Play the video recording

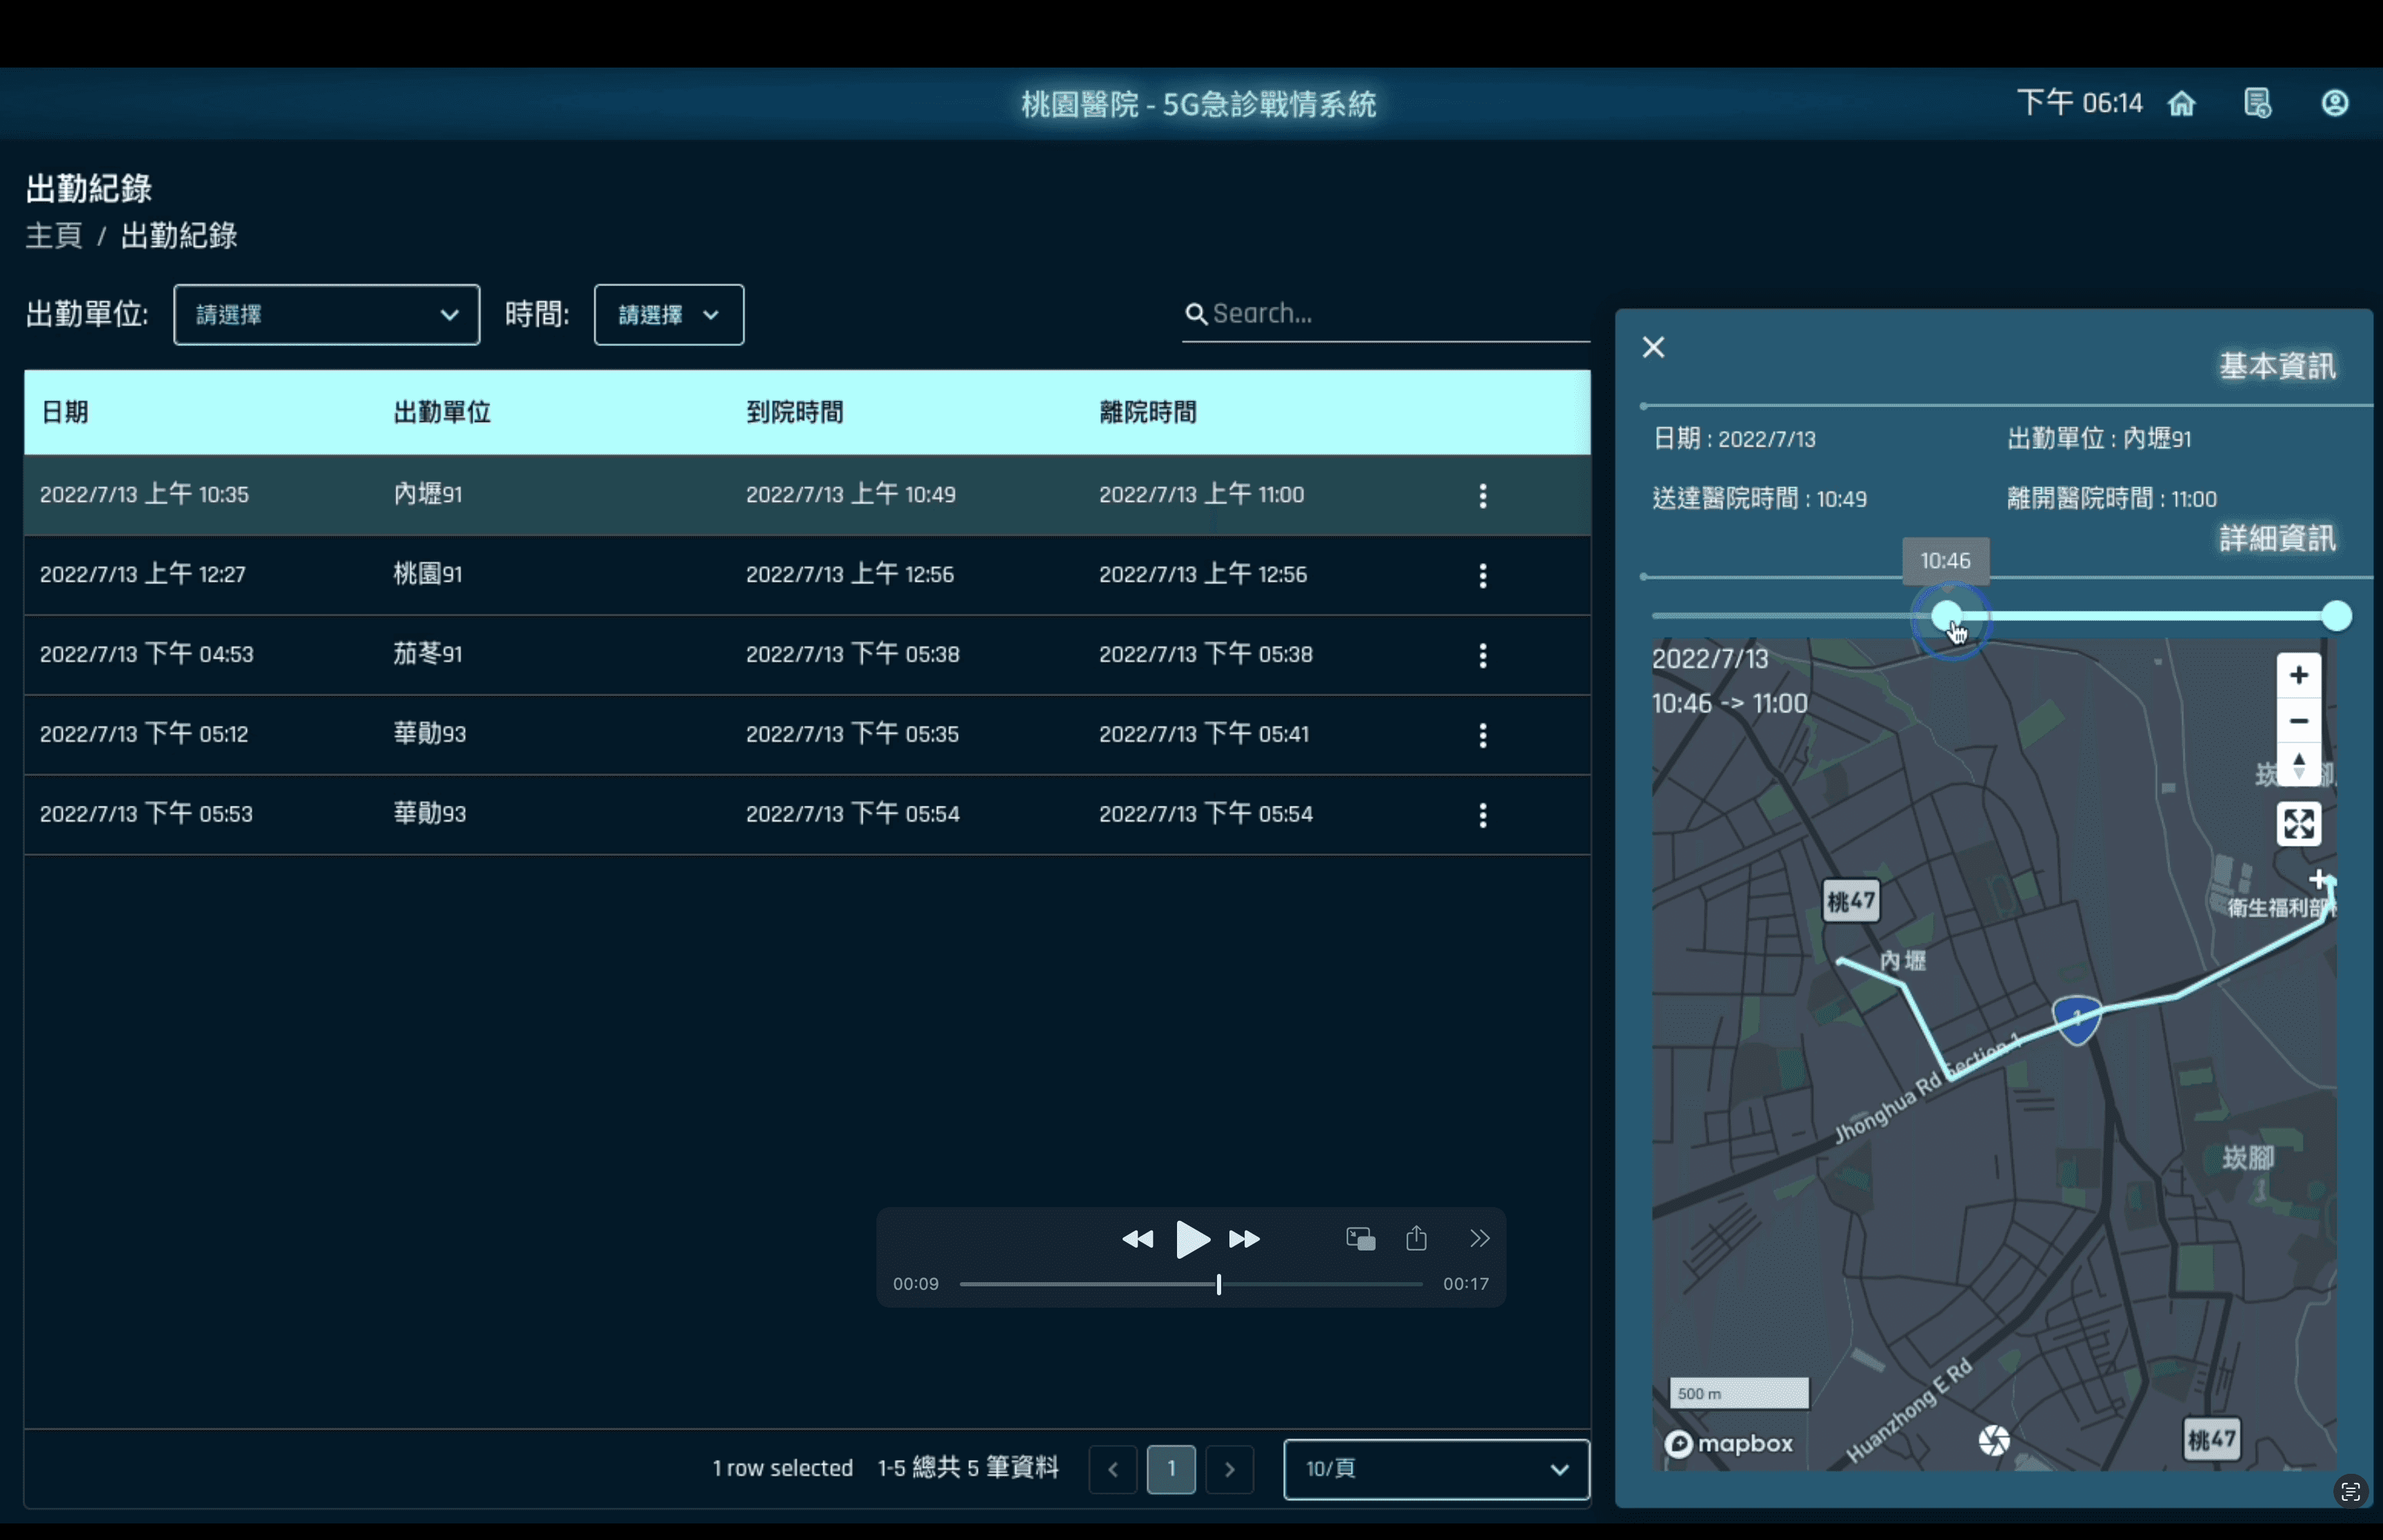1192,1239
